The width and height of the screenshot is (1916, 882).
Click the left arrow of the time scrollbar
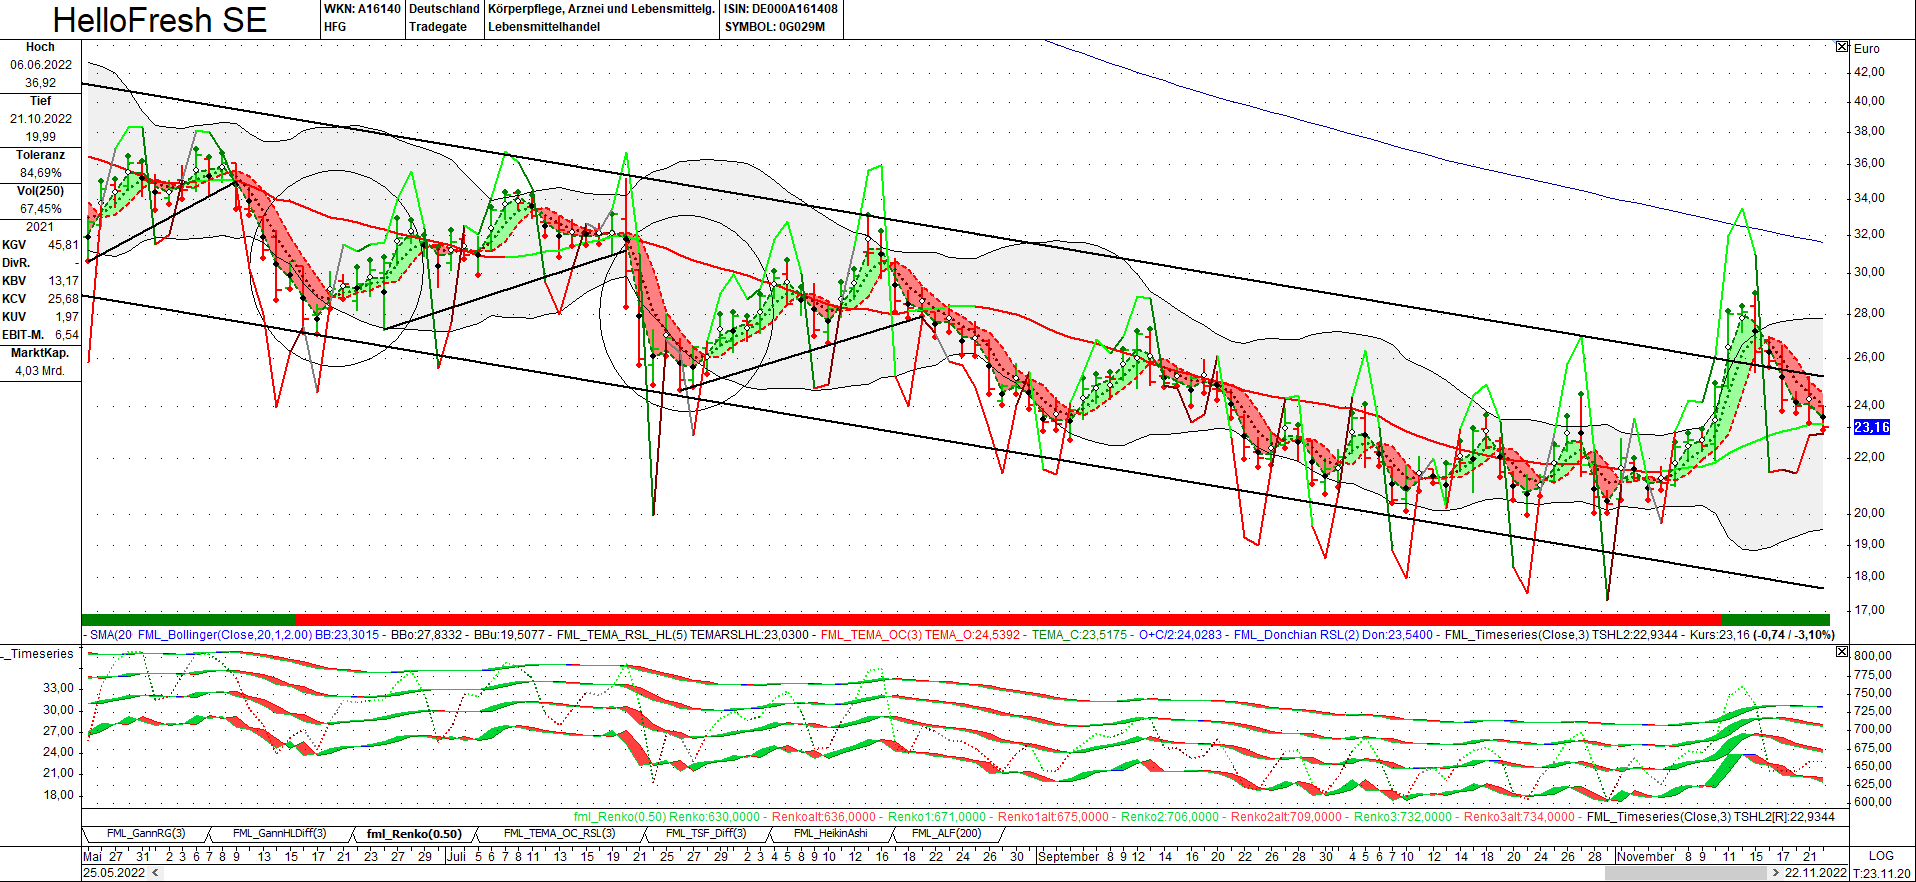[x=153, y=873]
